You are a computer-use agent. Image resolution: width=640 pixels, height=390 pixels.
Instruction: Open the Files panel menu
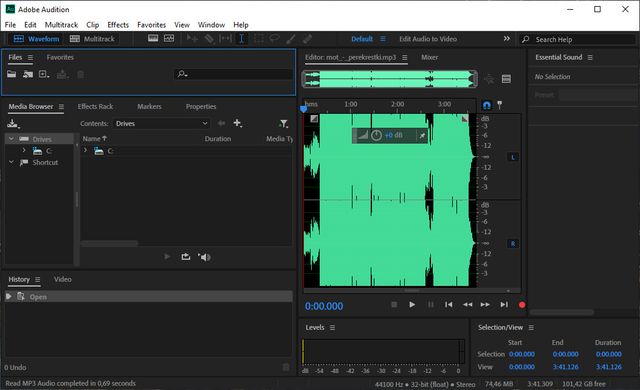click(30, 58)
